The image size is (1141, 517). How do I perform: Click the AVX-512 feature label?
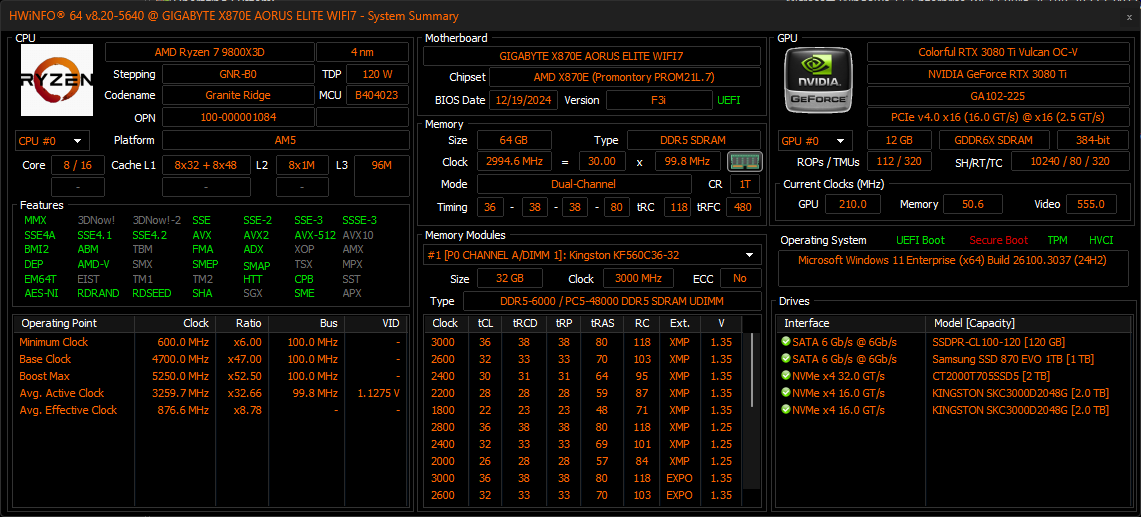[314, 235]
